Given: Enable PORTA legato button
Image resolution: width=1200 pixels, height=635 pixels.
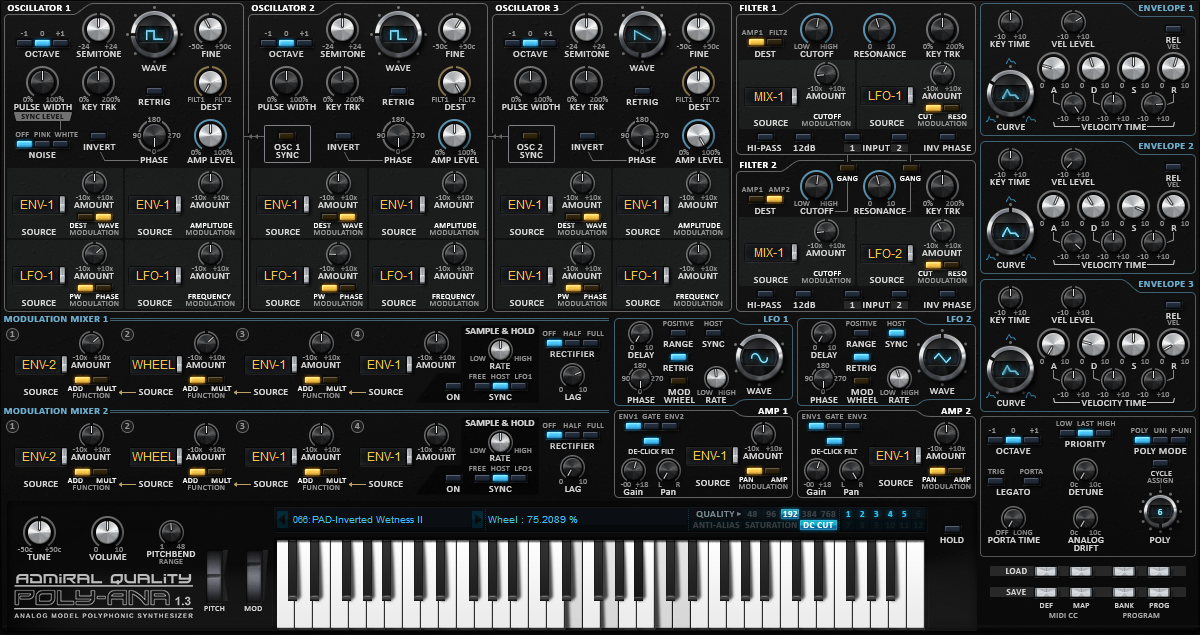Looking at the screenshot, I should click(x=1029, y=481).
